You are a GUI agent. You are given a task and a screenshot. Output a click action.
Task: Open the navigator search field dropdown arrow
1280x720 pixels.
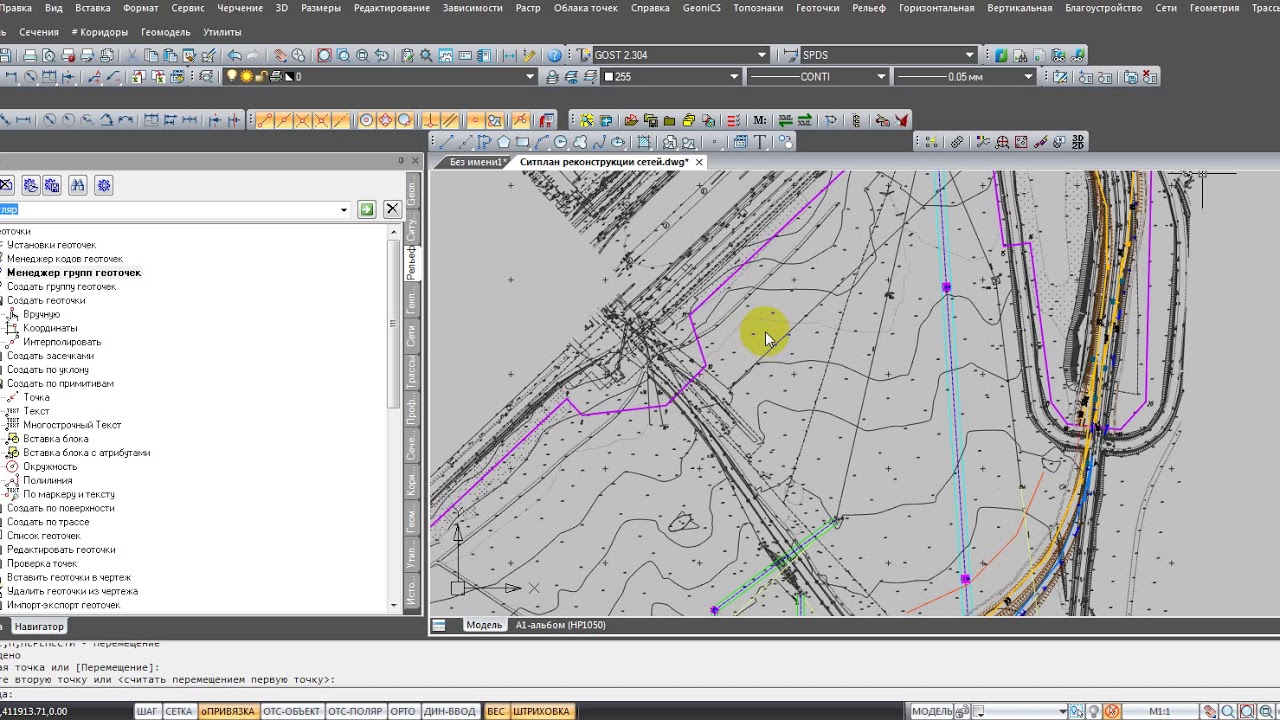point(344,210)
